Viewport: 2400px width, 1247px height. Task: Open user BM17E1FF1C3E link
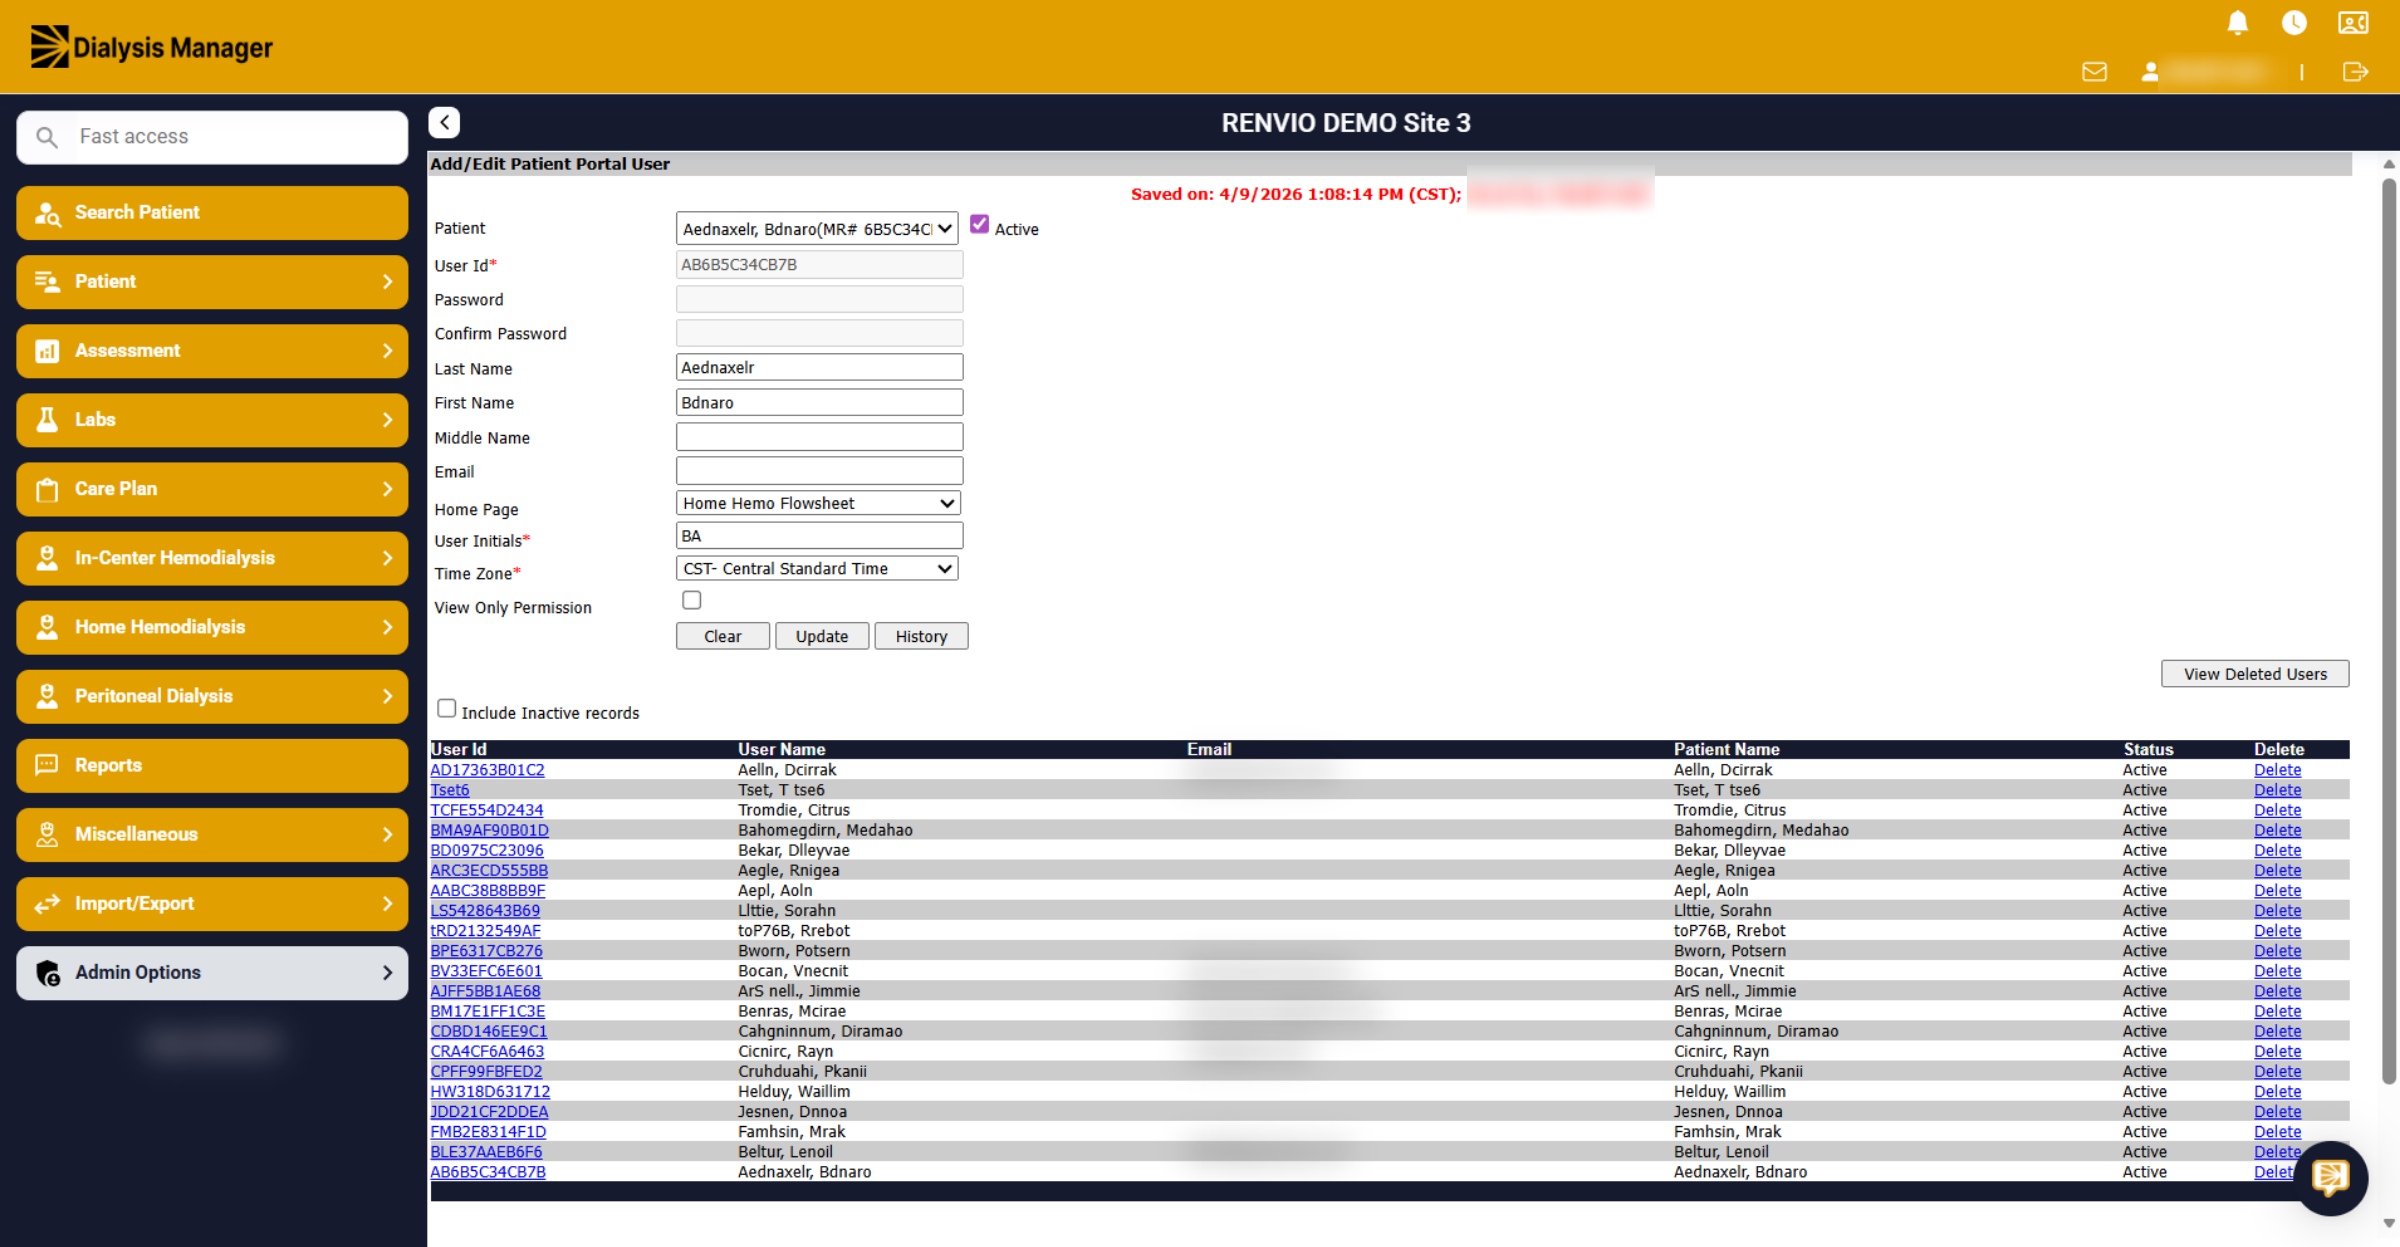tap(488, 1011)
